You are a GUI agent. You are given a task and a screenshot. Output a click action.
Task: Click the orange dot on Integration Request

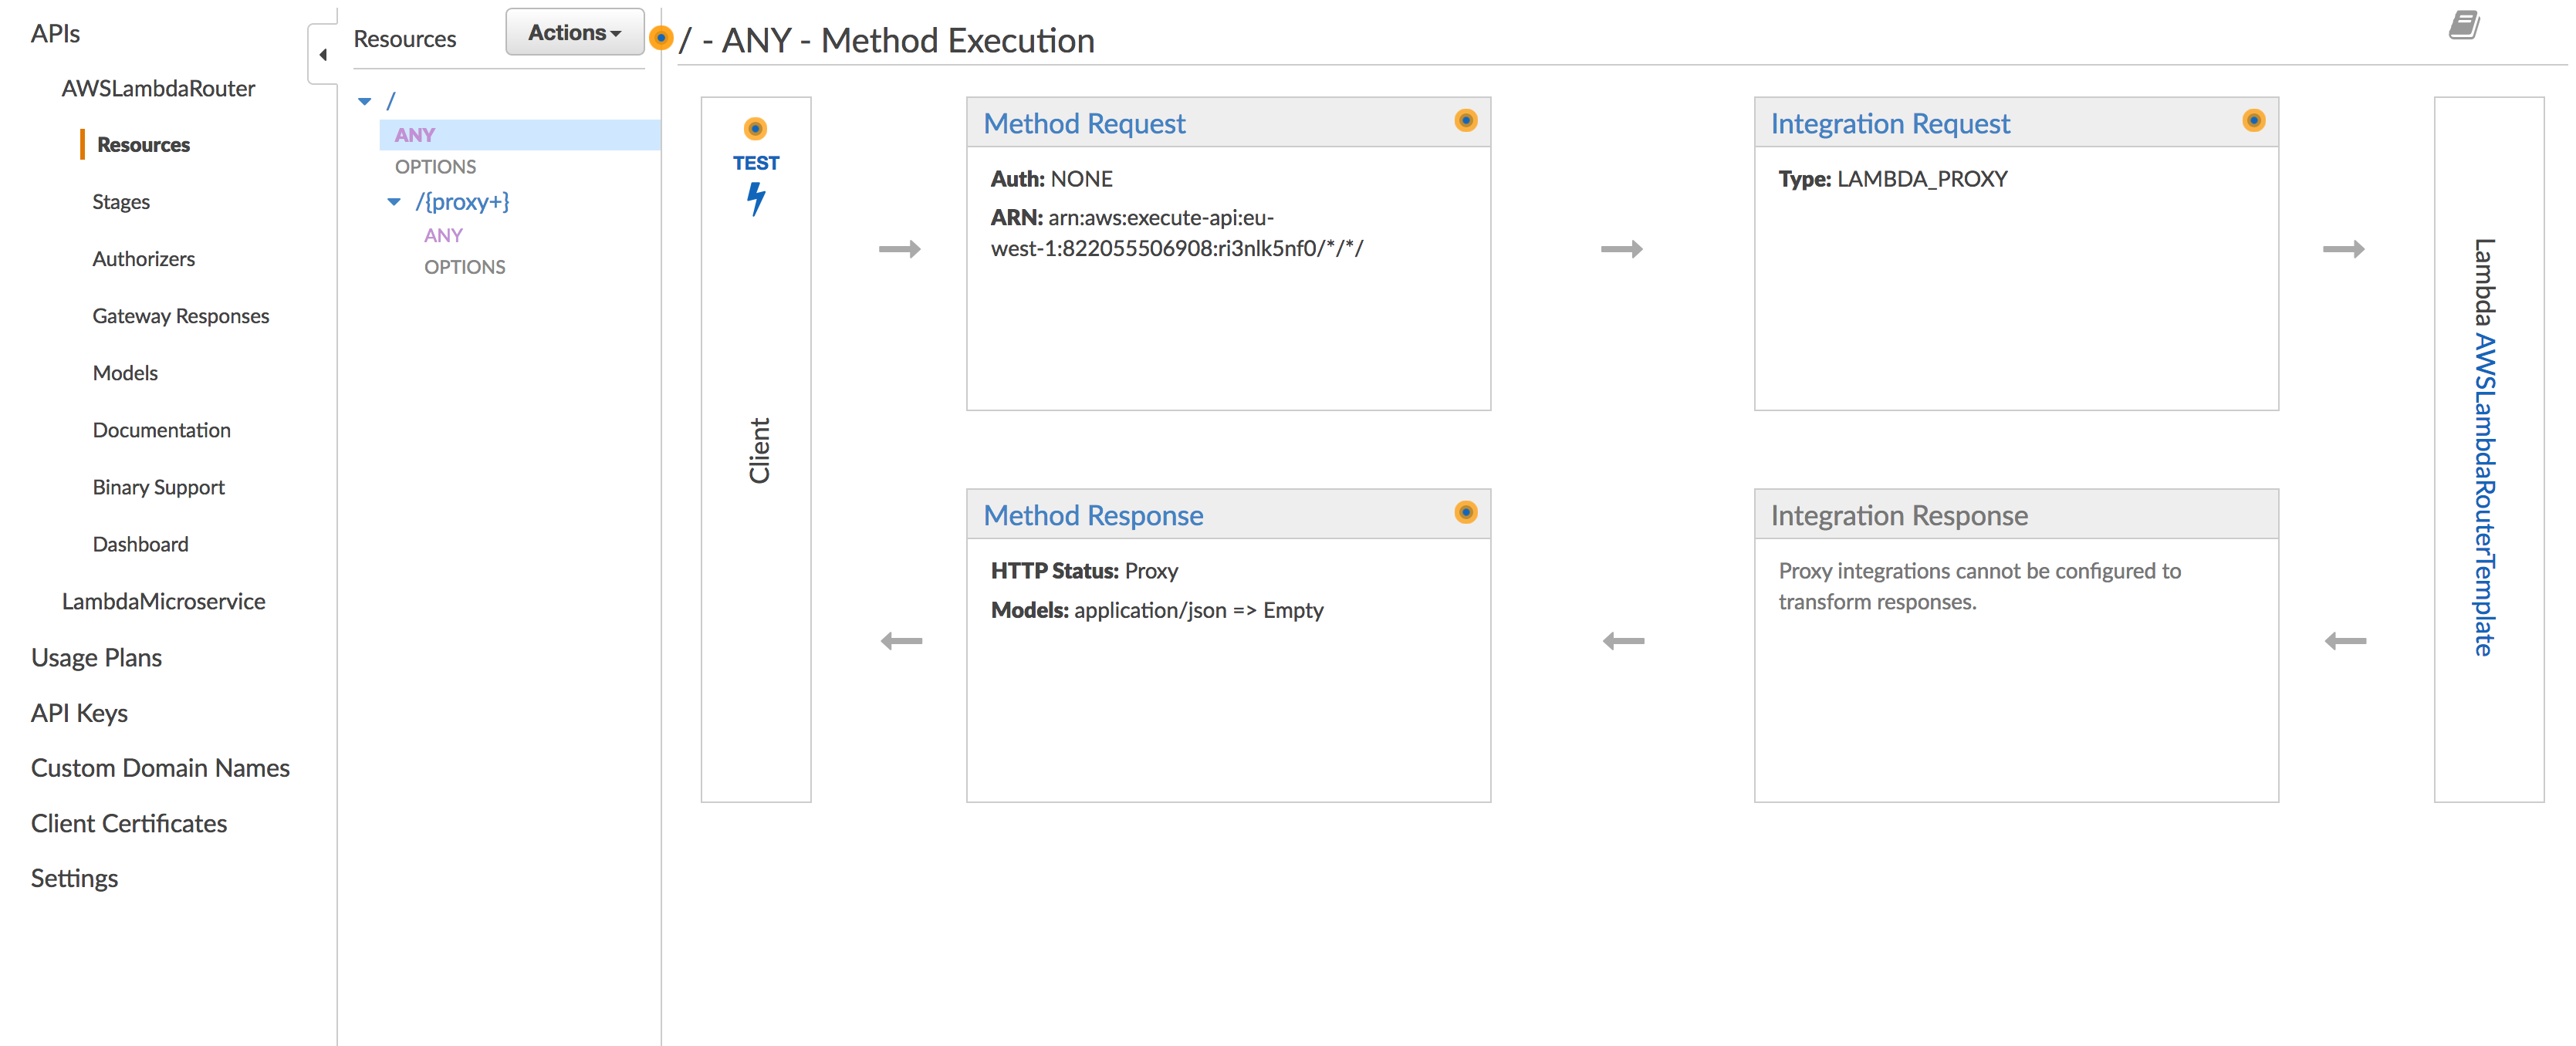click(x=2253, y=120)
